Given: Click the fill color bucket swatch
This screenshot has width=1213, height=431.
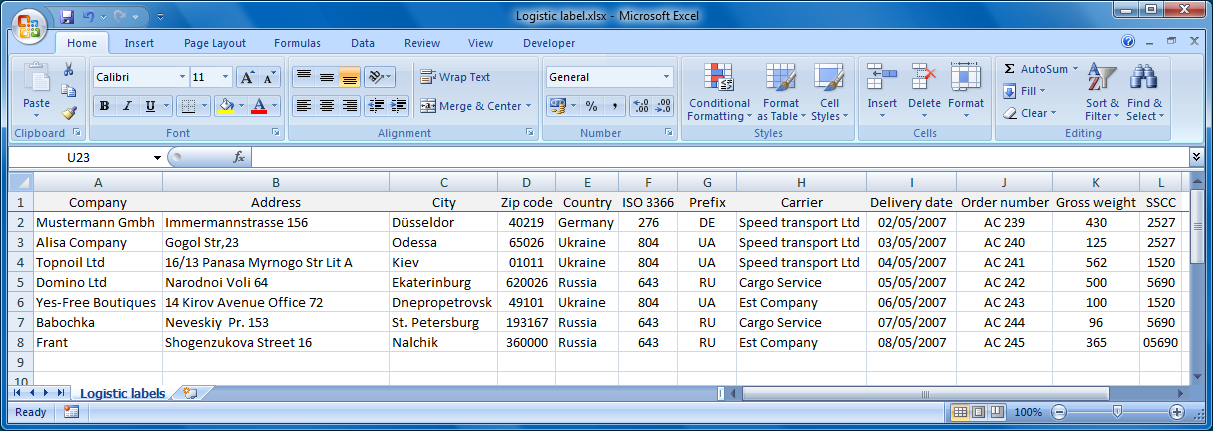Looking at the screenshot, I should coord(225,106).
